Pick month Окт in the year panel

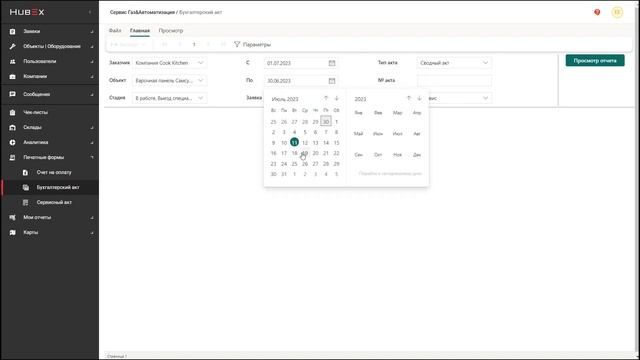pyautogui.click(x=378, y=155)
